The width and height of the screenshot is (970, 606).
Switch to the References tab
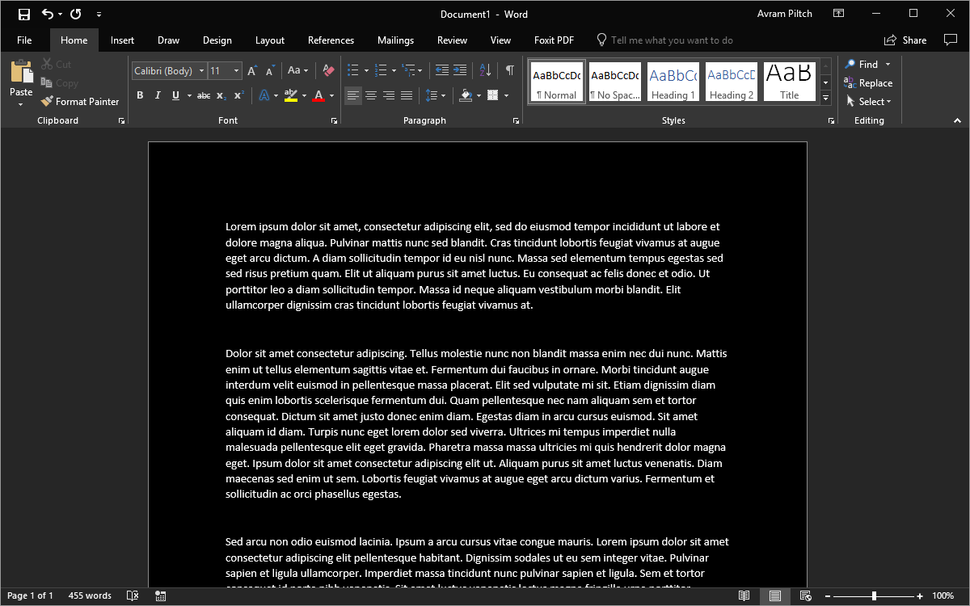pyautogui.click(x=331, y=40)
